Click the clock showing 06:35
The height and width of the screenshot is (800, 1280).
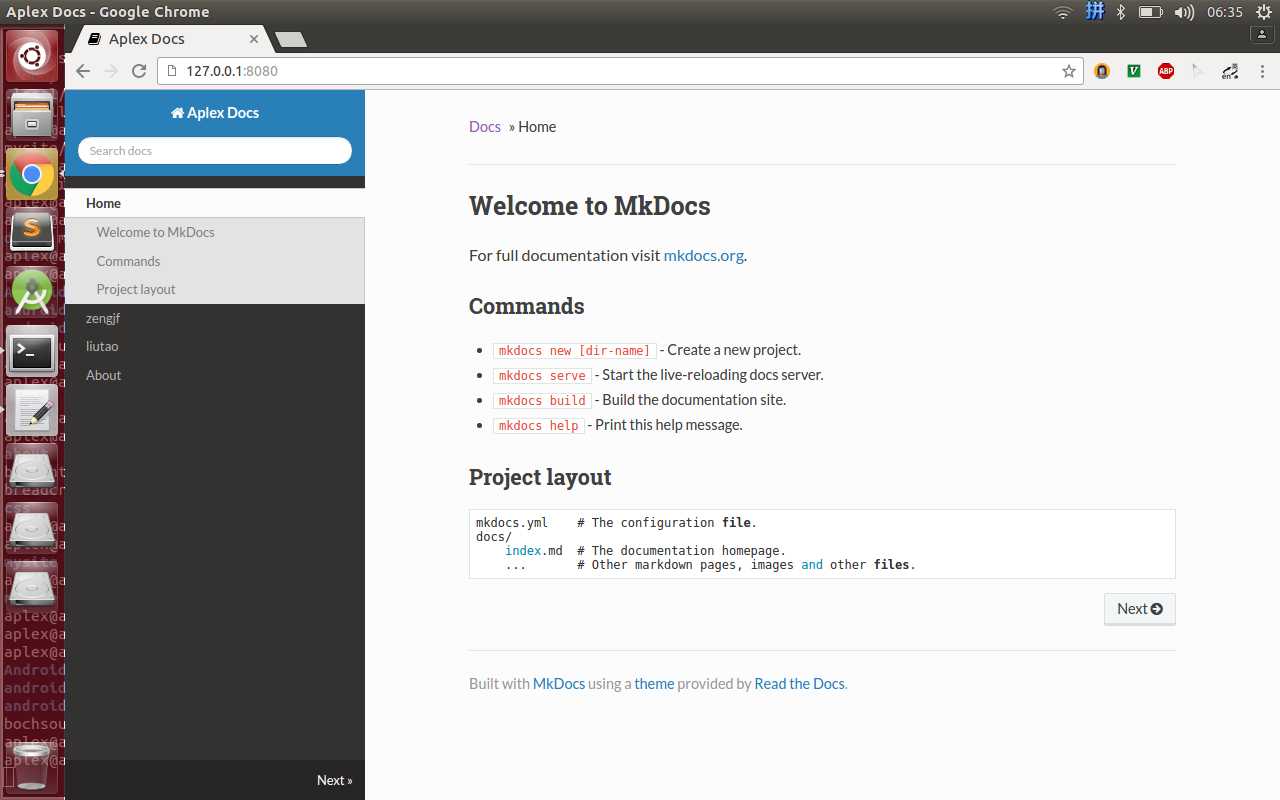(1224, 12)
